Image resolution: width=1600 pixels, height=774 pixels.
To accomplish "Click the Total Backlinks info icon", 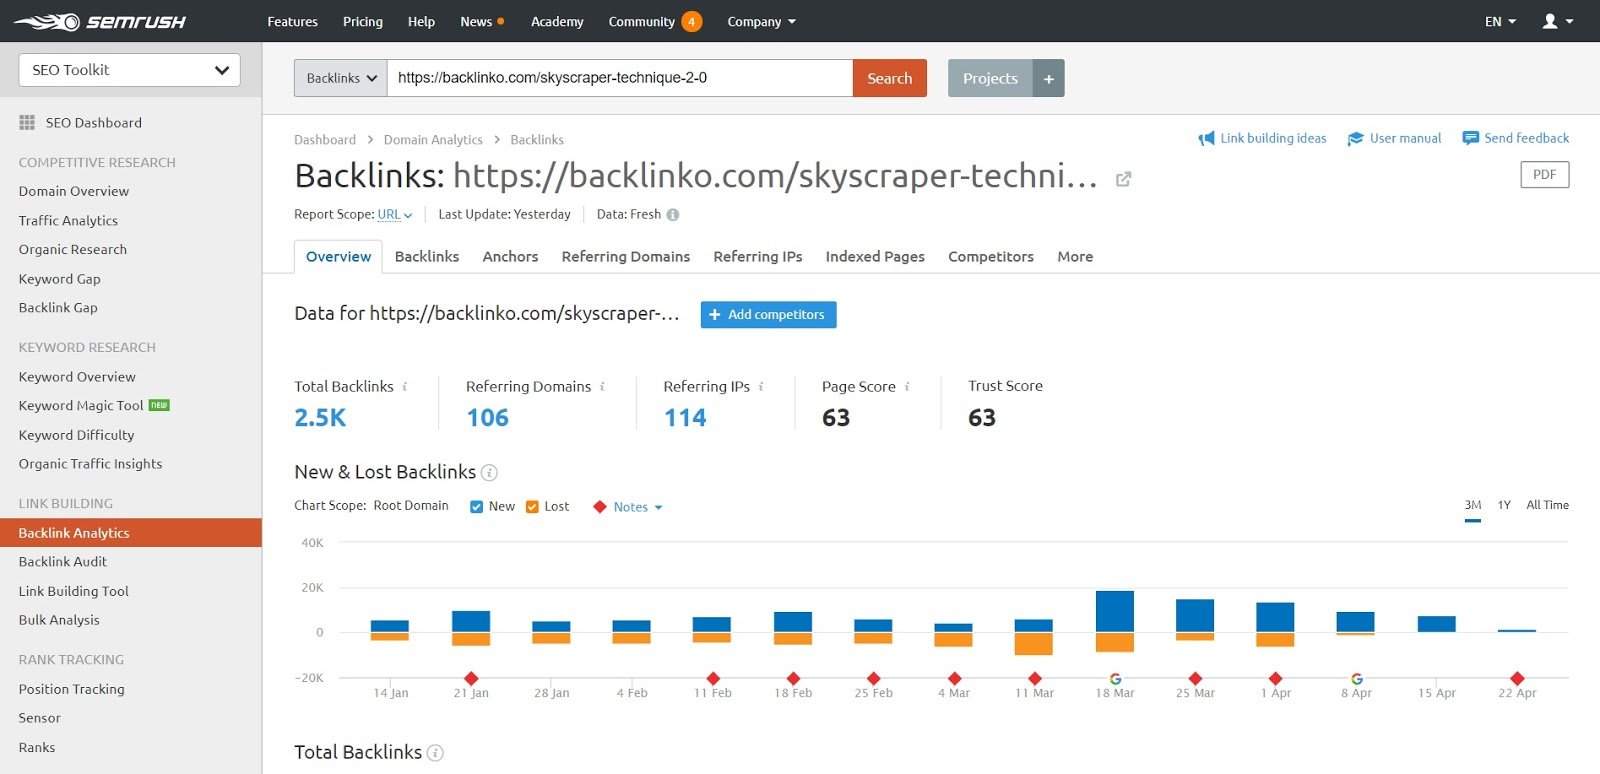I will (x=405, y=386).
